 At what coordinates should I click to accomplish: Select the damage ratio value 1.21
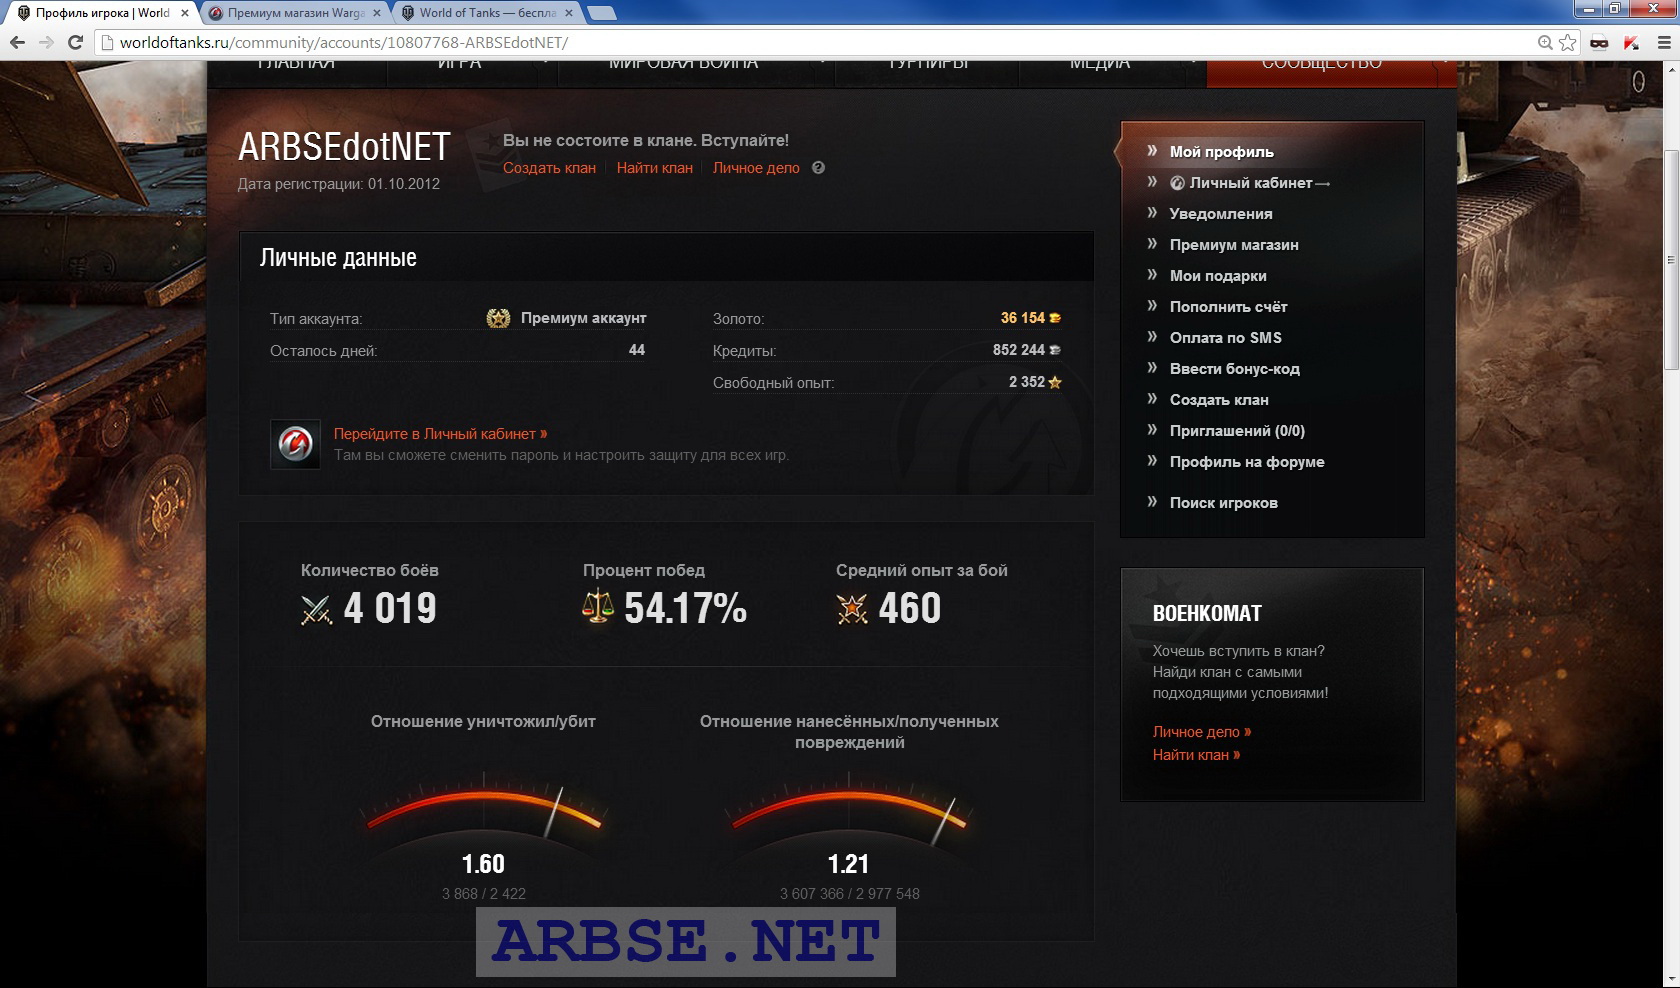pyautogui.click(x=848, y=864)
